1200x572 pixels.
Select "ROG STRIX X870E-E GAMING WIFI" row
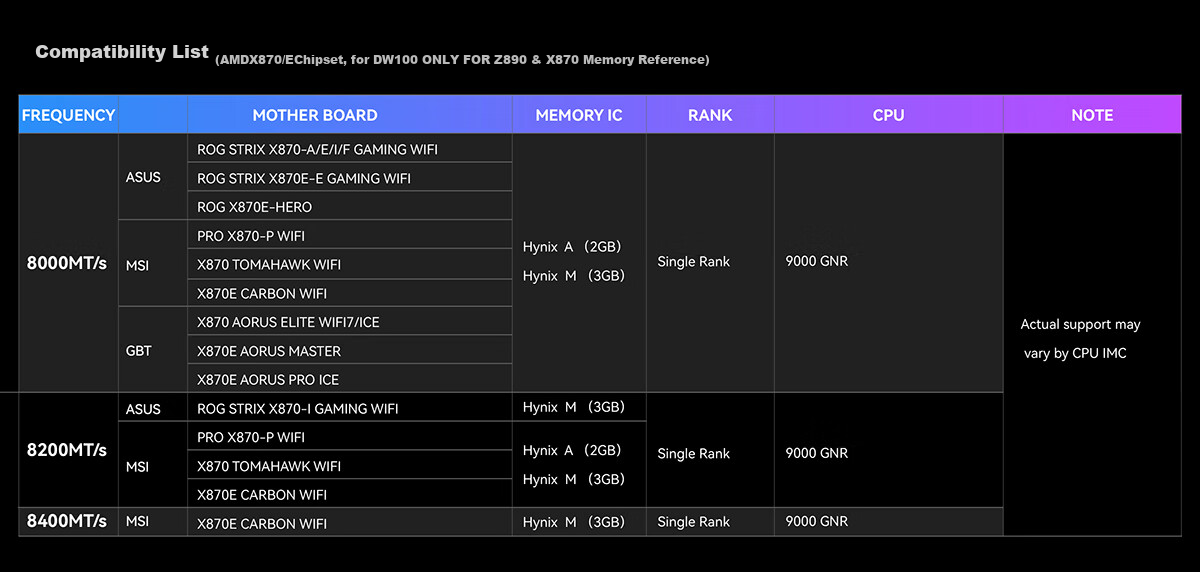[x=350, y=178]
